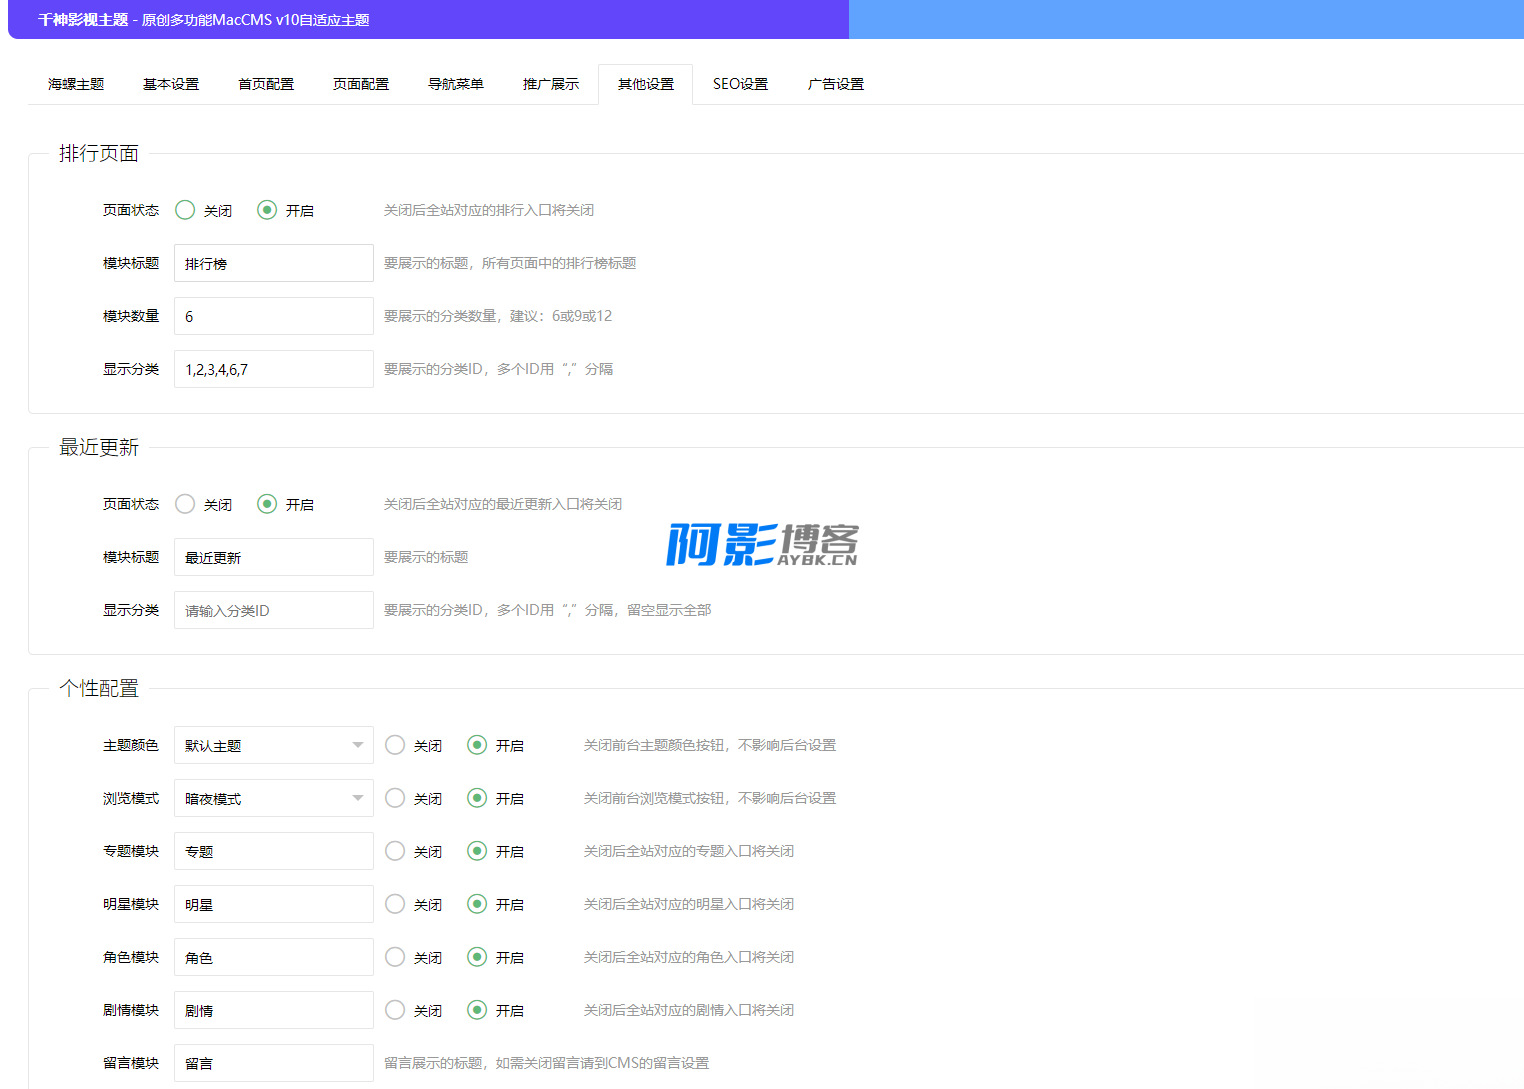
Task: Select hint 关闭后全站对应的剧情入口将关闭
Action: 689,1010
